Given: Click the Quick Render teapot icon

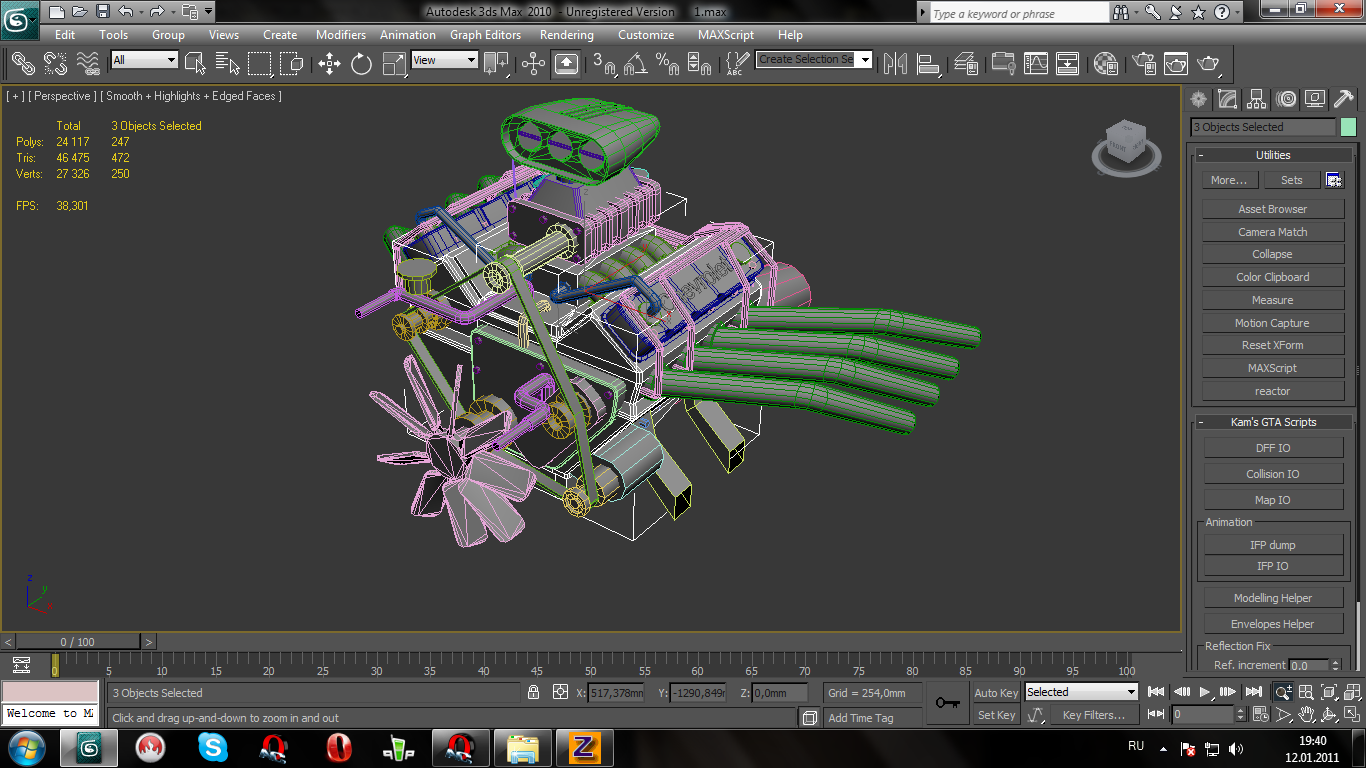Looking at the screenshot, I should pos(1209,64).
